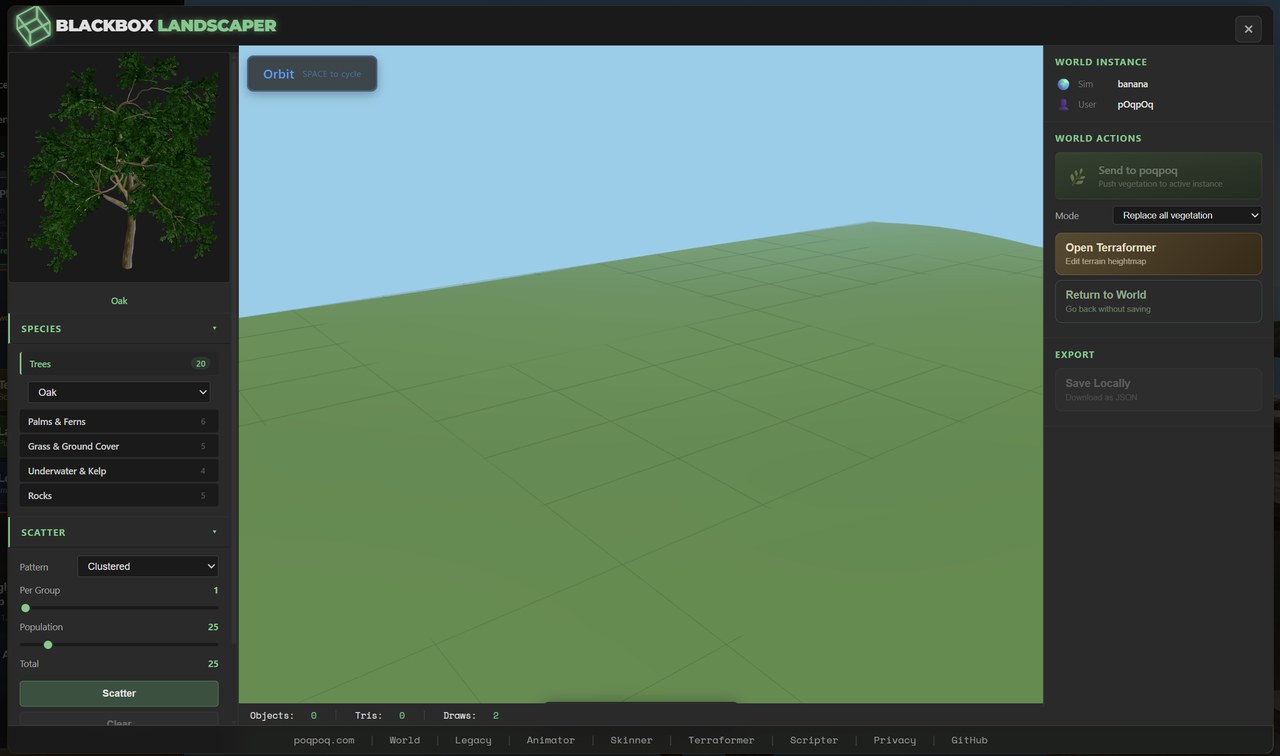Screen dimensions: 1280x756
Task: Open the Terraformer footer link
Action: [x=721, y=740]
